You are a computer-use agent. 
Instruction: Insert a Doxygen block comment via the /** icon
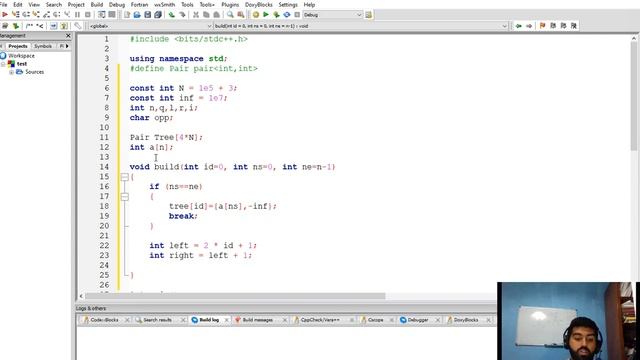pos(29,26)
